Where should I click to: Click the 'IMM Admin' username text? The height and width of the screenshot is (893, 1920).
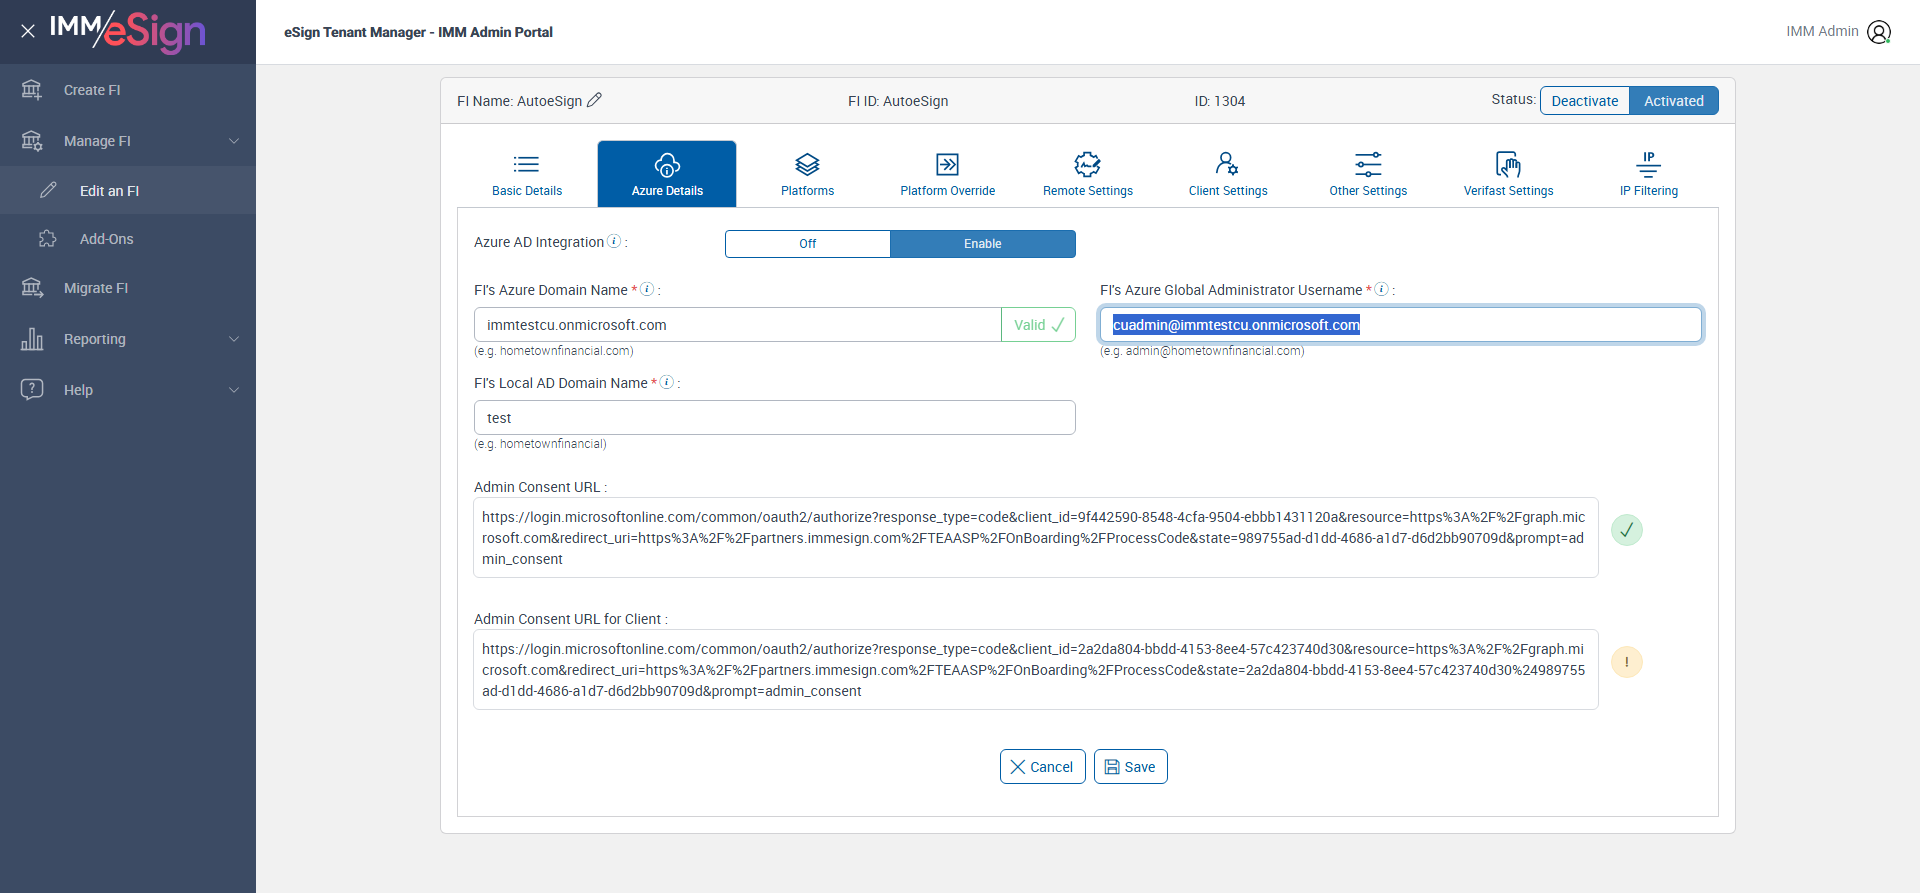[x=1822, y=31]
